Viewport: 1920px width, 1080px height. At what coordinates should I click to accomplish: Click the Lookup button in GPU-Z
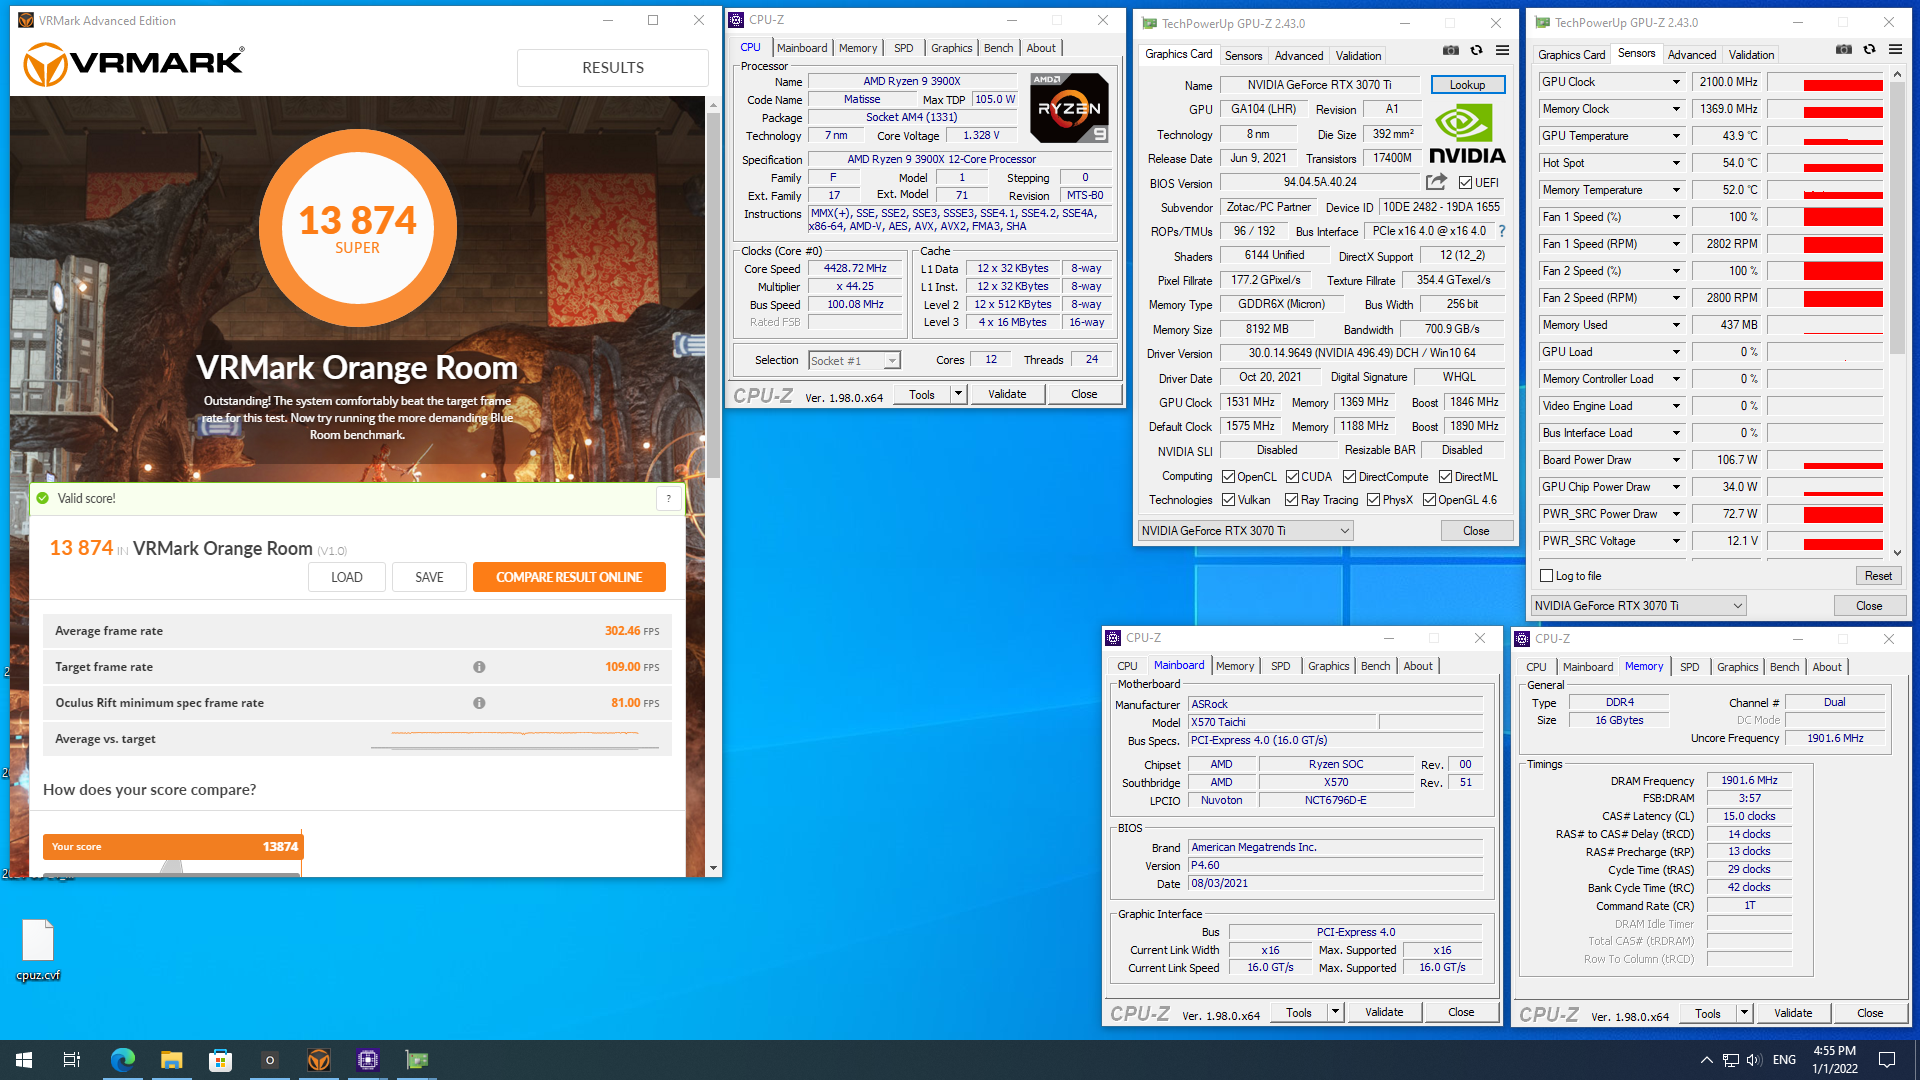point(1467,85)
